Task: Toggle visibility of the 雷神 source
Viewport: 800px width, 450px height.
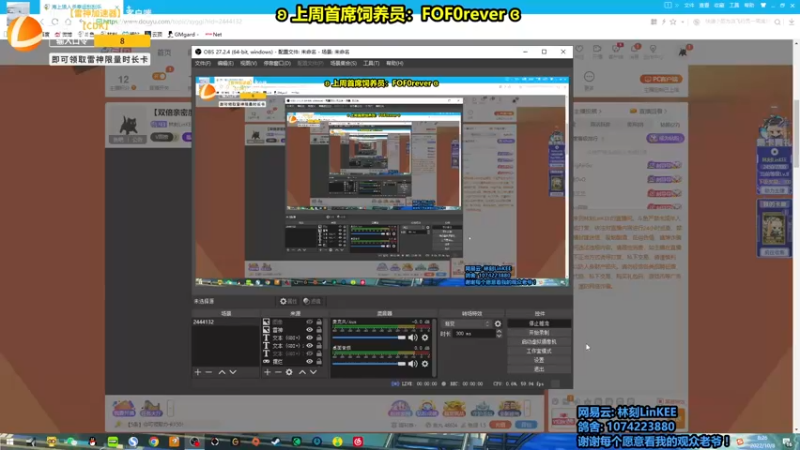Action: click(309, 330)
